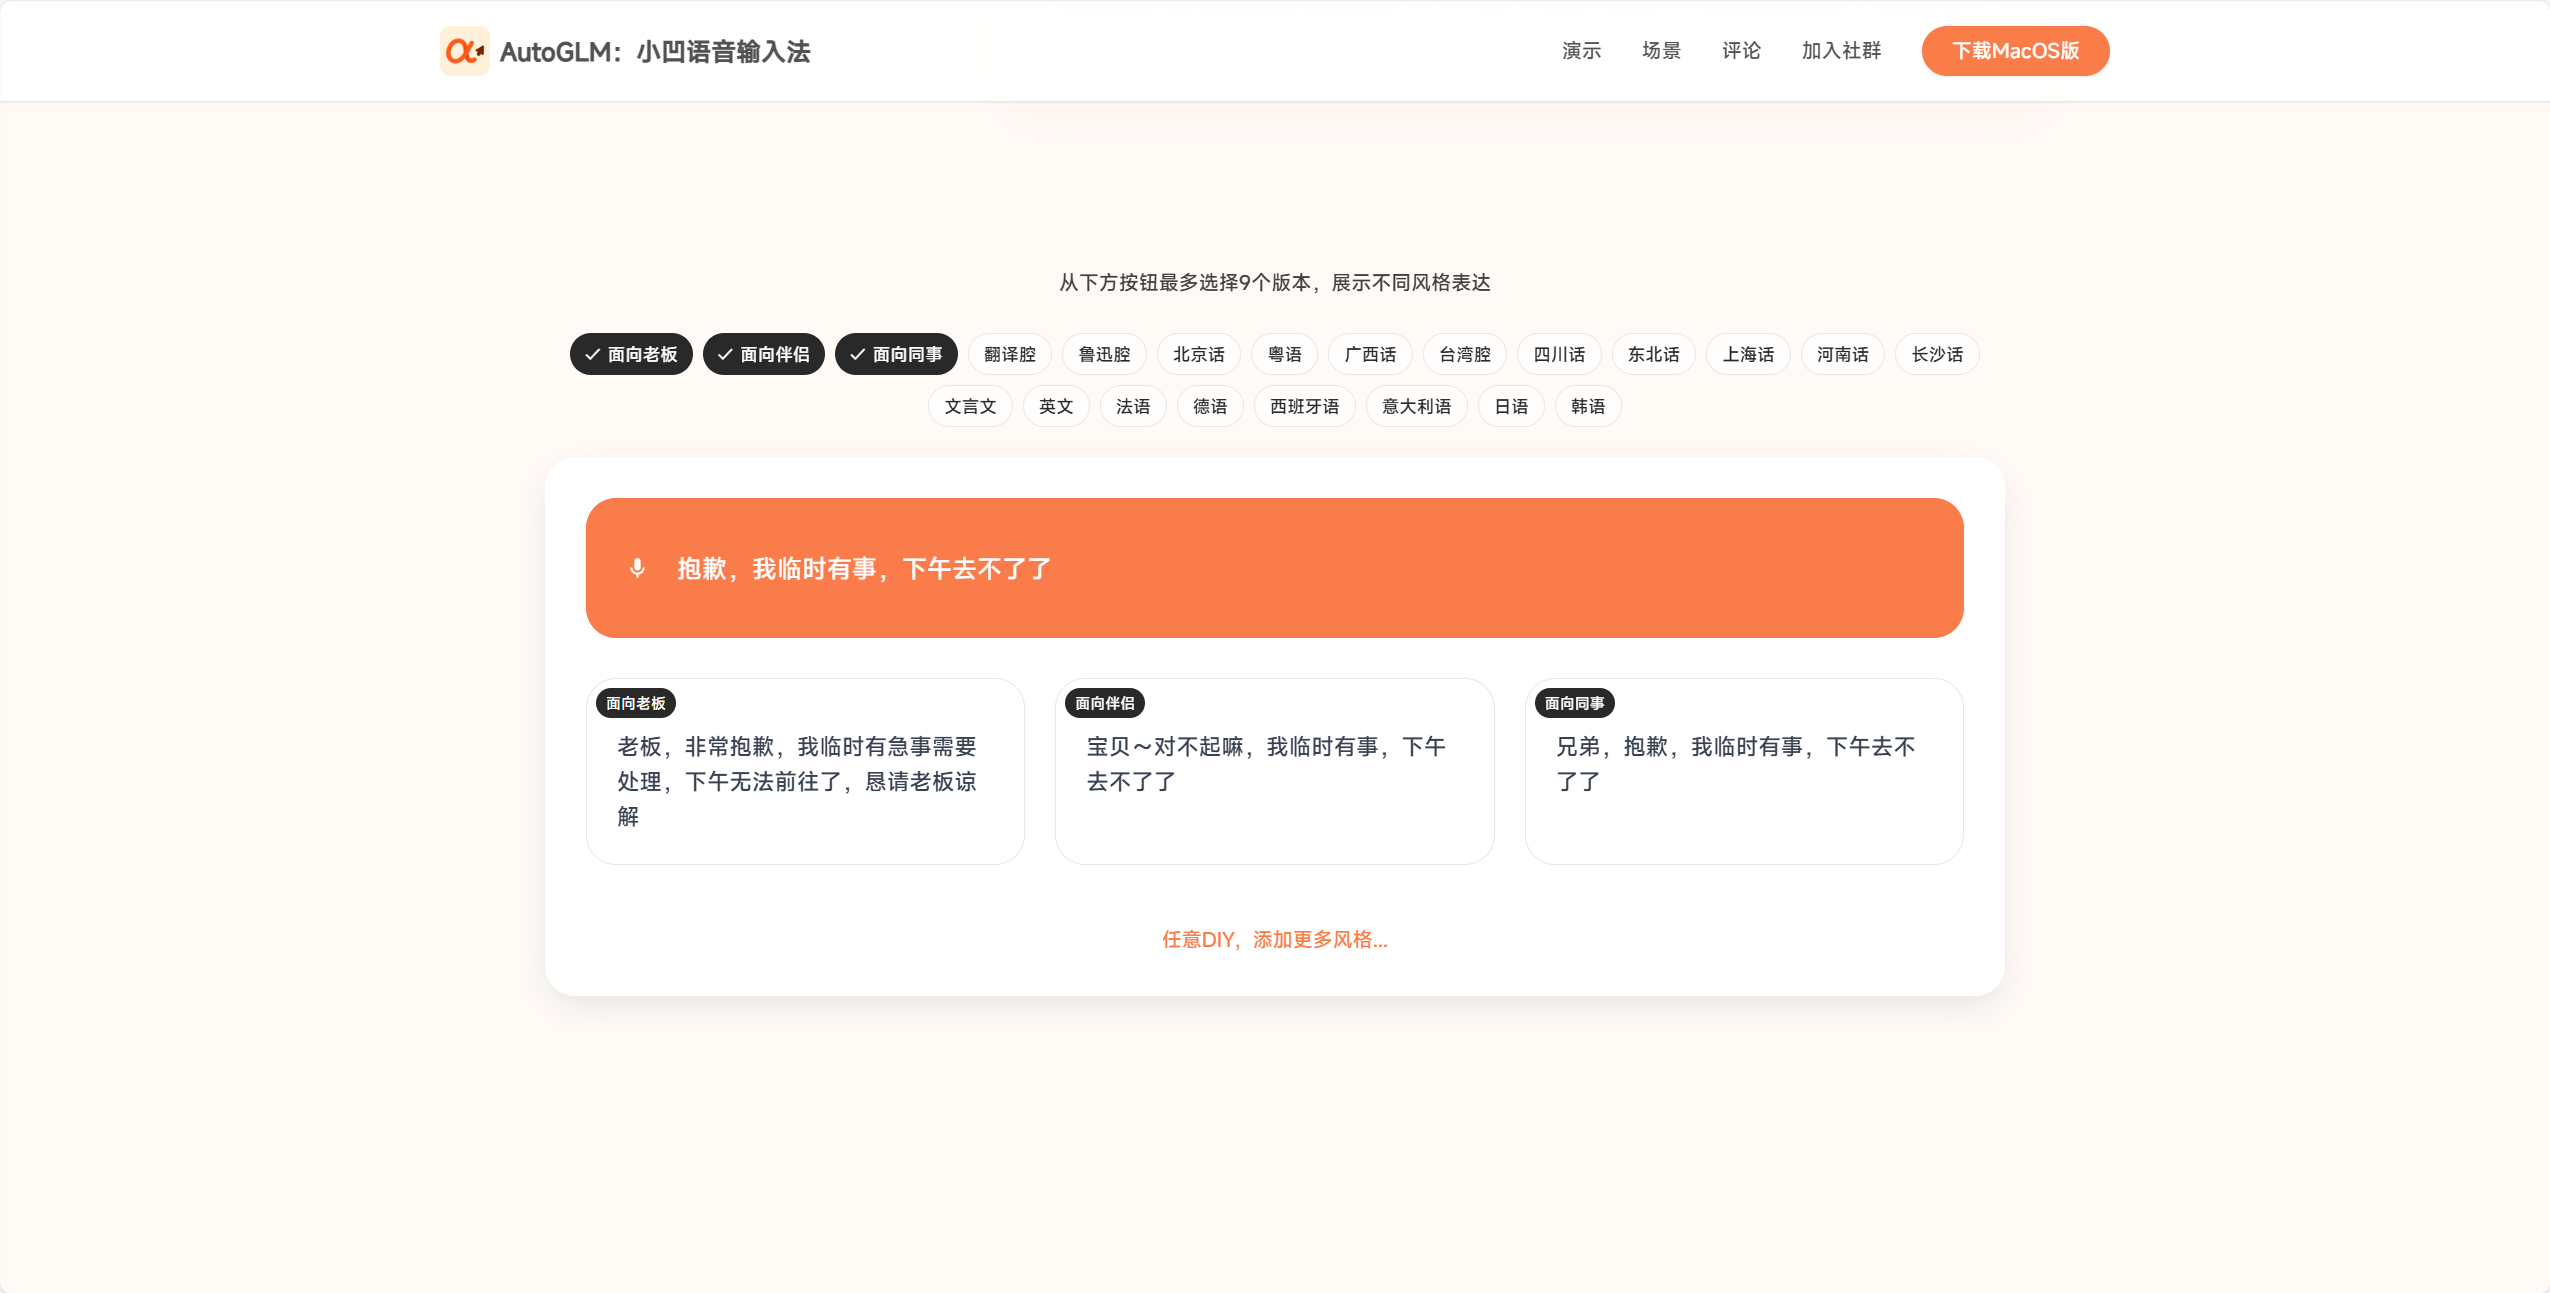The width and height of the screenshot is (2550, 1293).
Task: Turn on the 四川话 chip
Action: pos(1559,354)
